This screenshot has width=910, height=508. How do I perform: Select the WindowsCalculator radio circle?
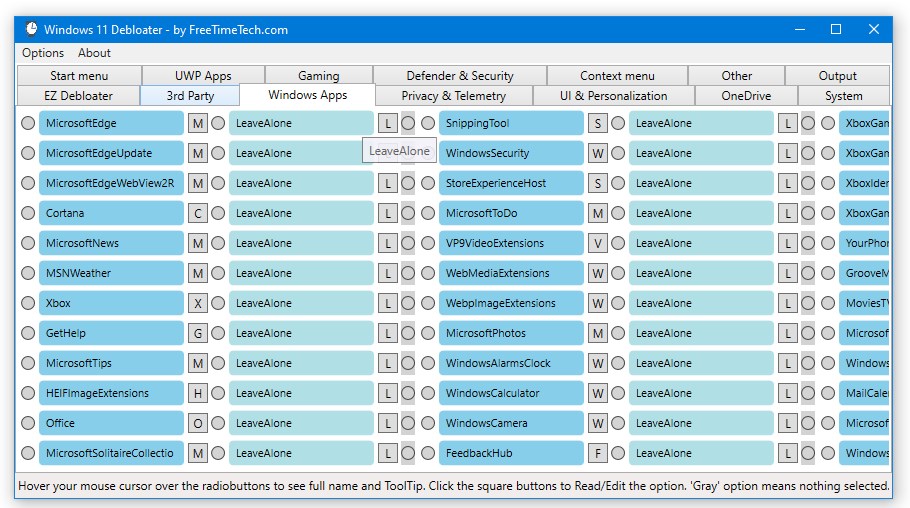(x=428, y=393)
